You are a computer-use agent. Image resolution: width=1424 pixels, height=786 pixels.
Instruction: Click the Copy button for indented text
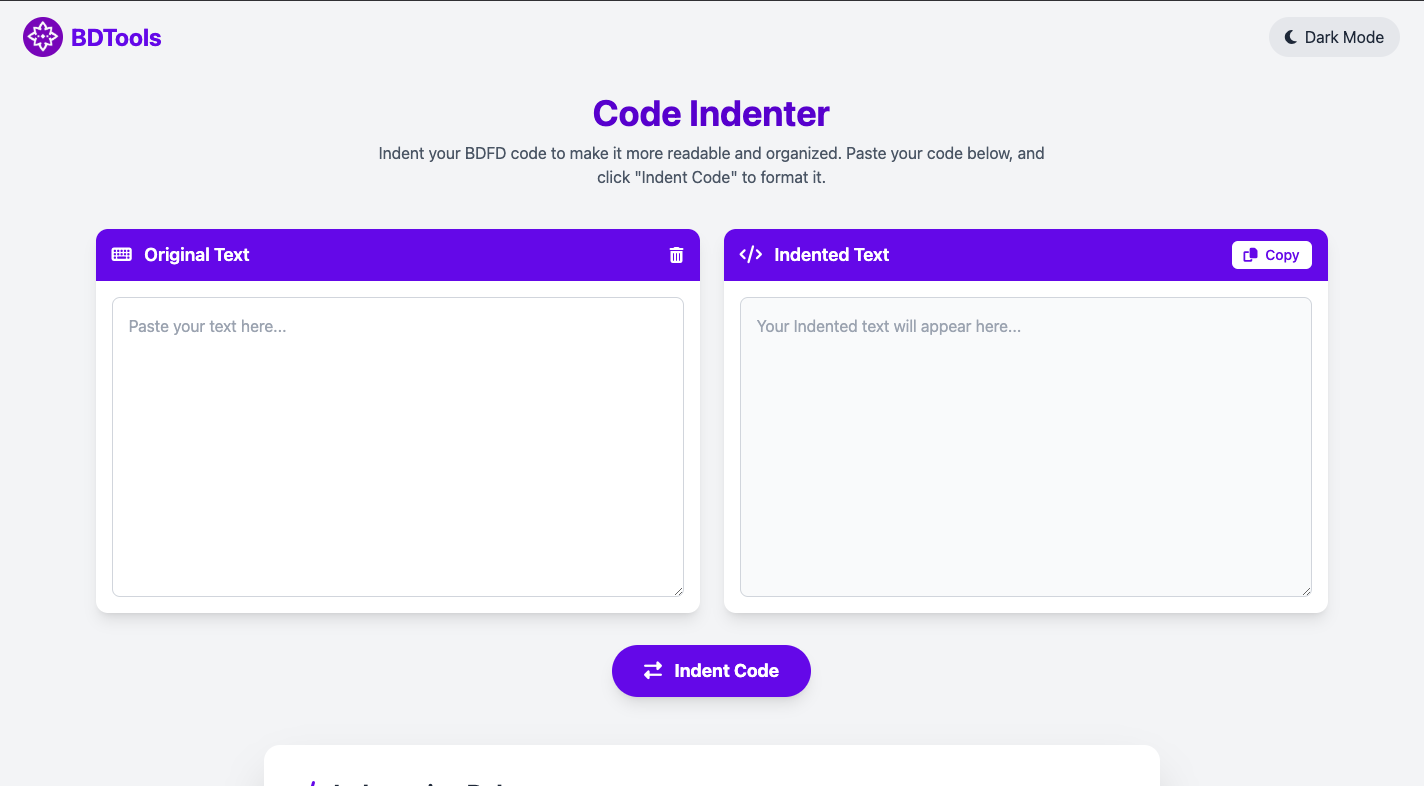tap(1271, 255)
